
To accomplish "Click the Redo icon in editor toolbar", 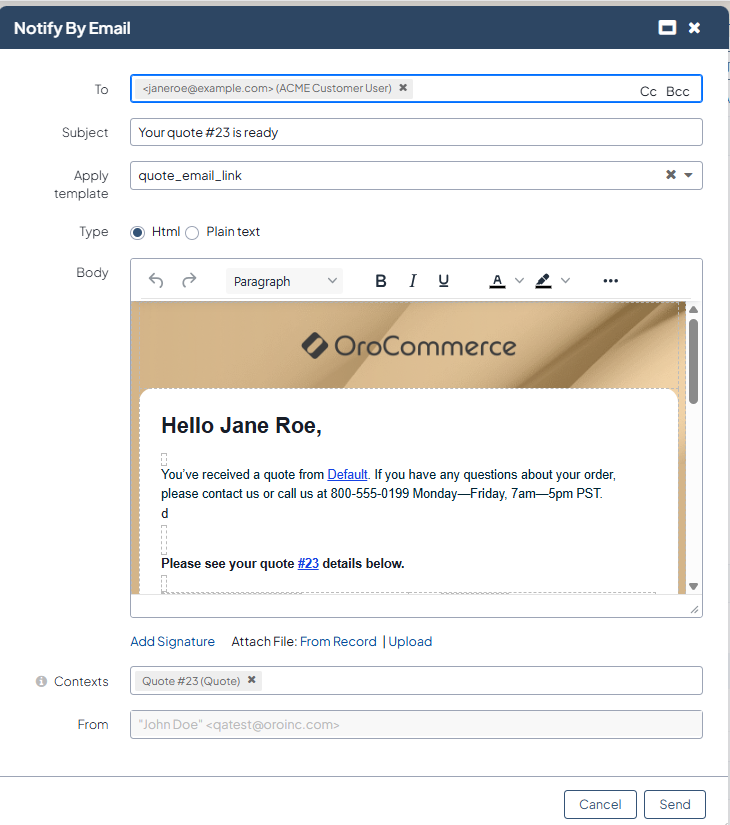I will coord(189,281).
